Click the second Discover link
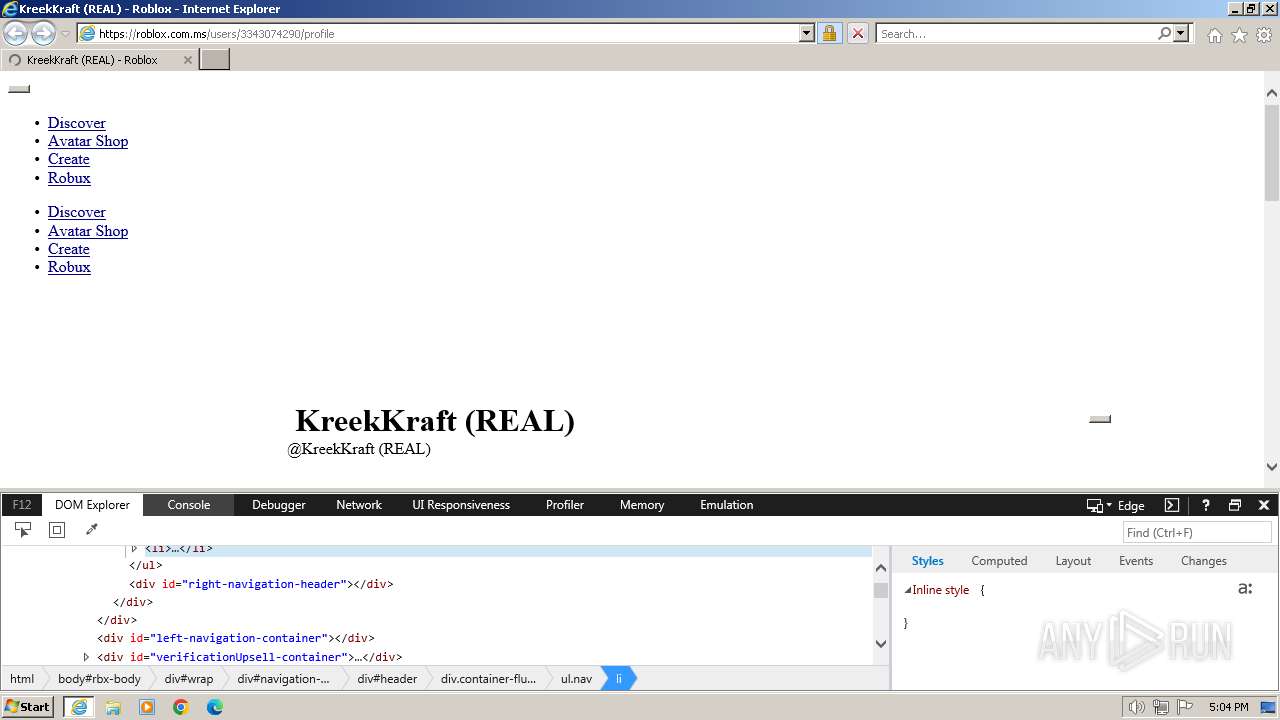The width and height of the screenshot is (1280, 720). coord(77,212)
